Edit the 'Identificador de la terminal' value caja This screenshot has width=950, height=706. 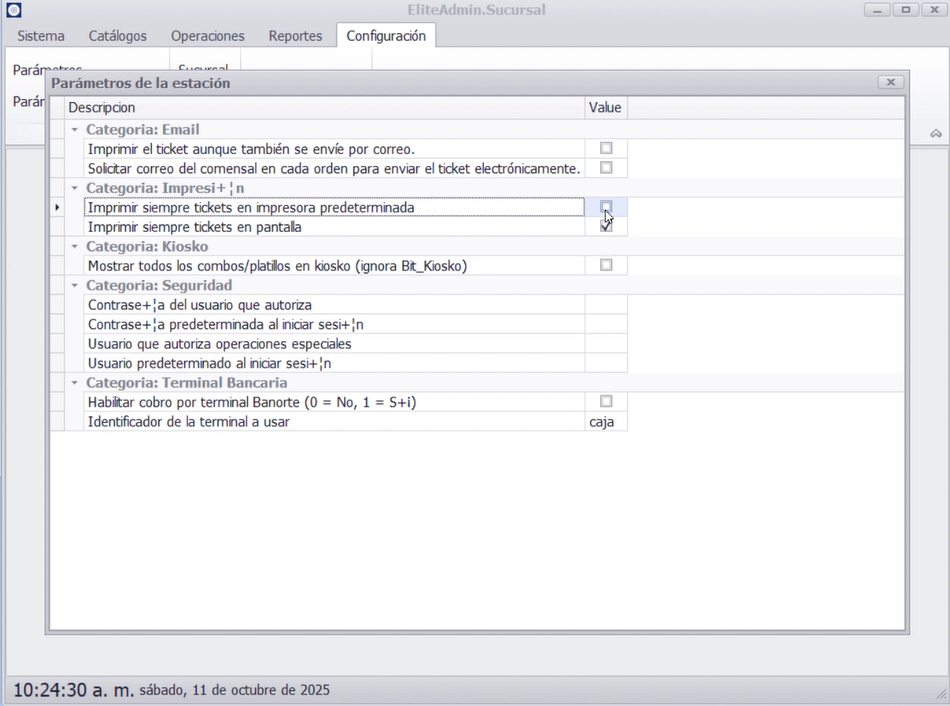click(605, 422)
